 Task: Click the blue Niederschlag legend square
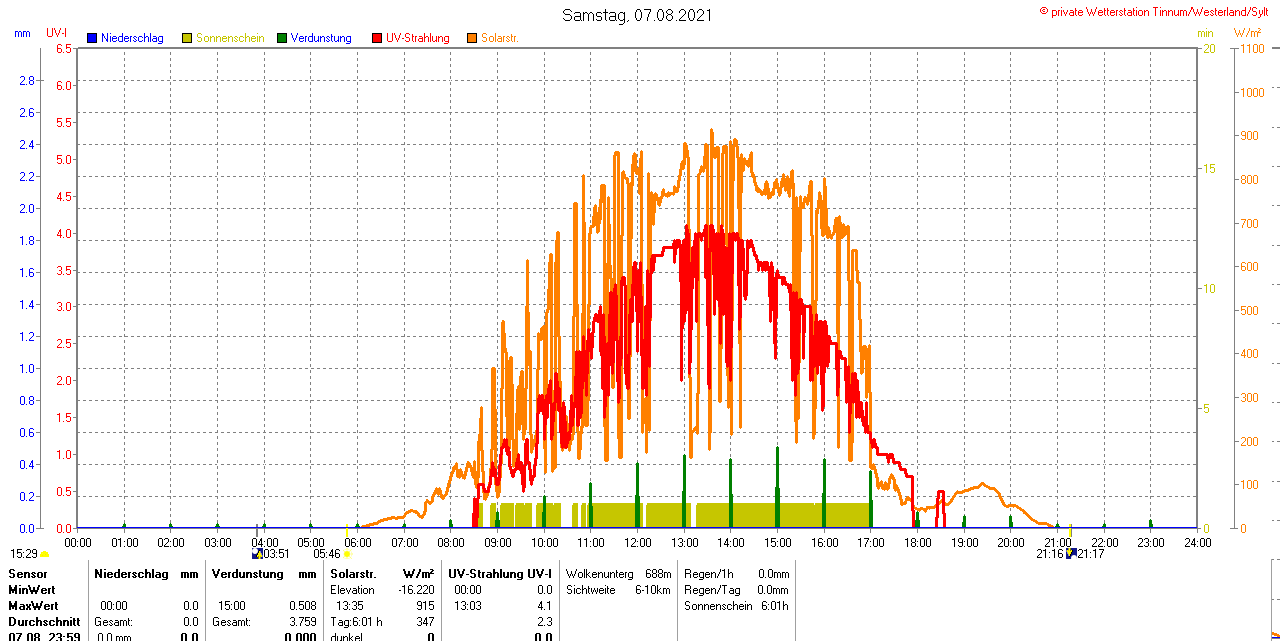[x=92, y=38]
